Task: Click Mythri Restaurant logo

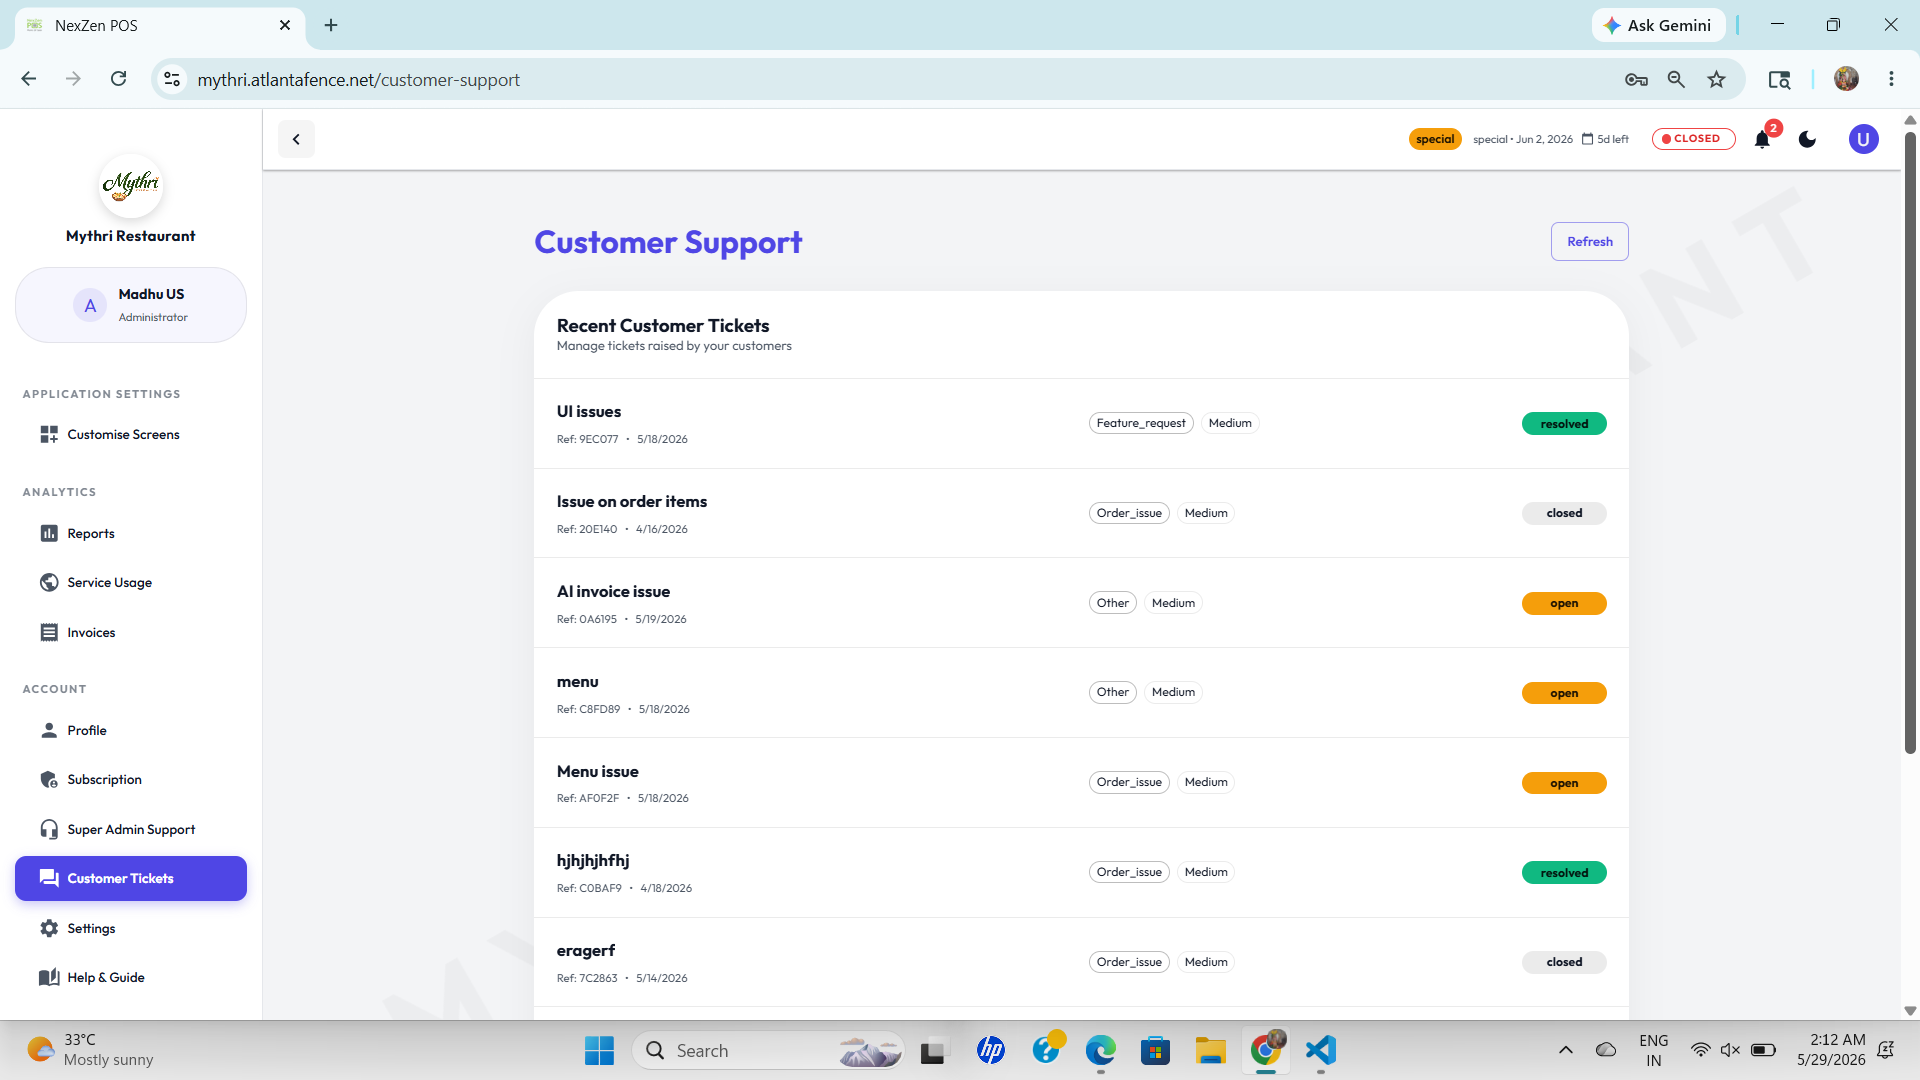Action: 131,185
